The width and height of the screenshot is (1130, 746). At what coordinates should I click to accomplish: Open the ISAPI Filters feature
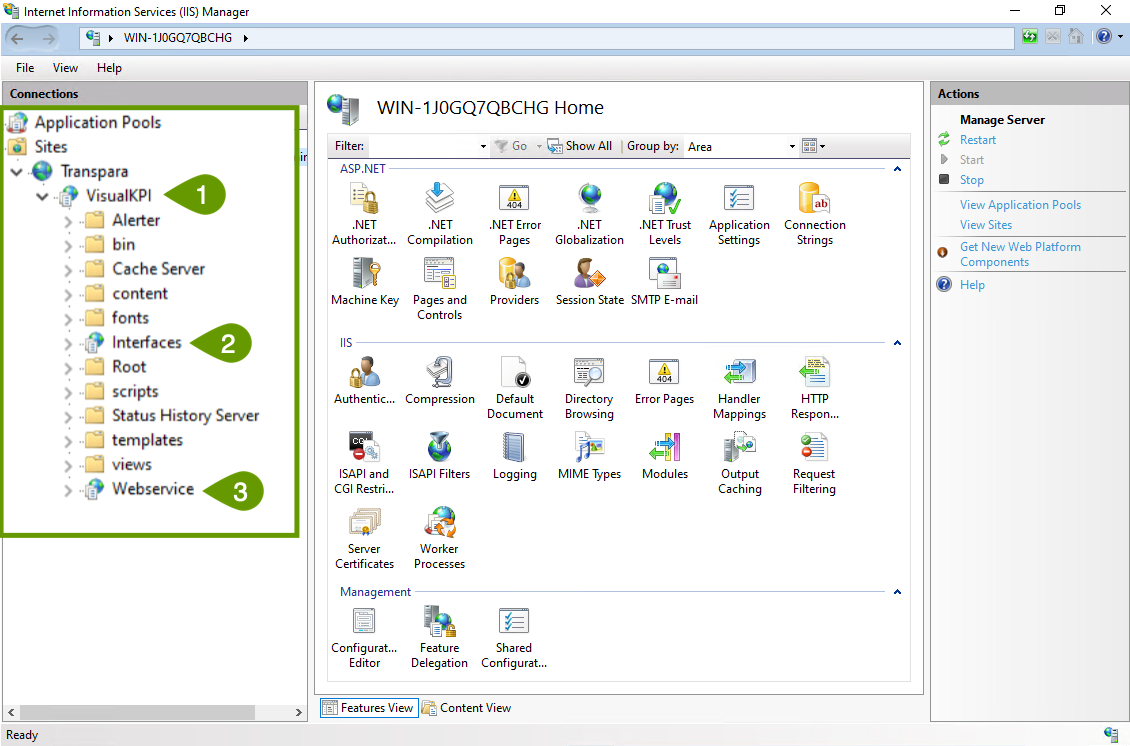439,450
